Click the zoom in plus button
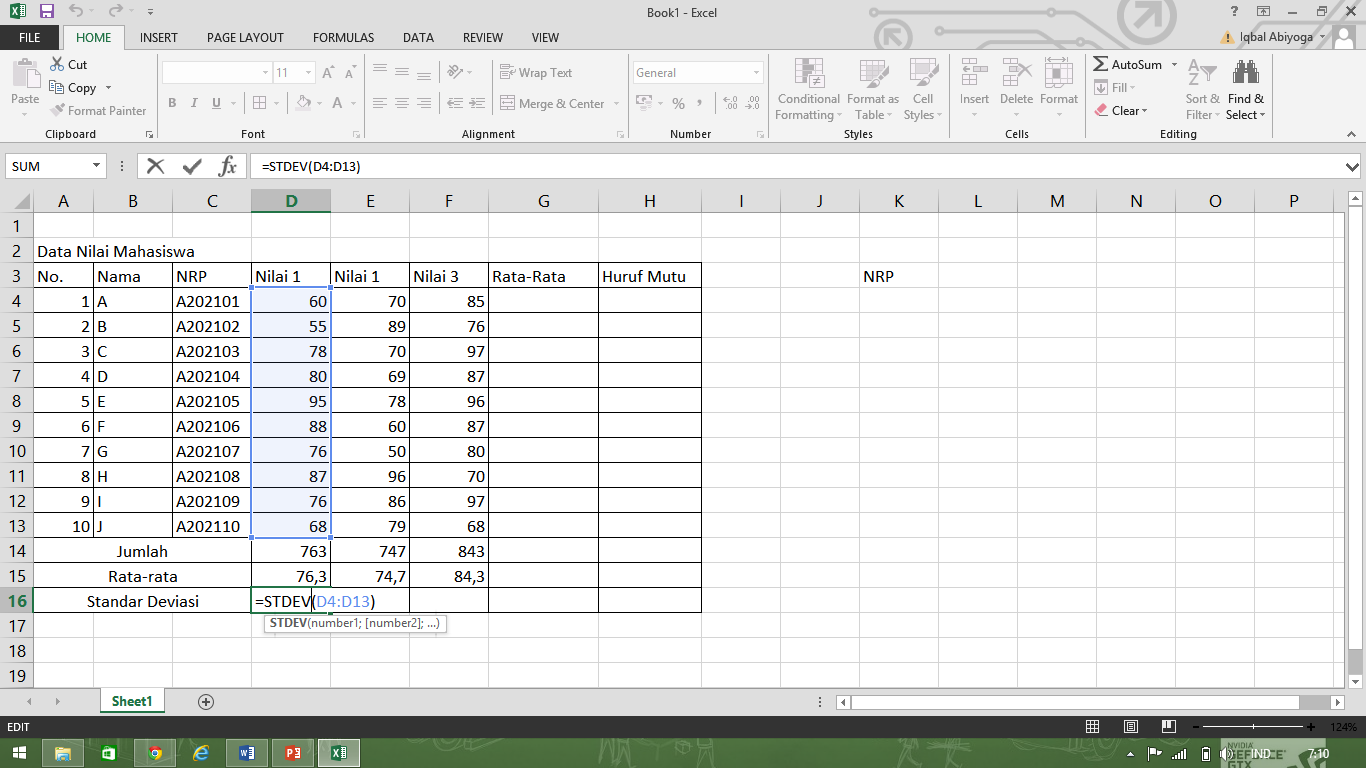The image size is (1366, 768). pos(1311,727)
